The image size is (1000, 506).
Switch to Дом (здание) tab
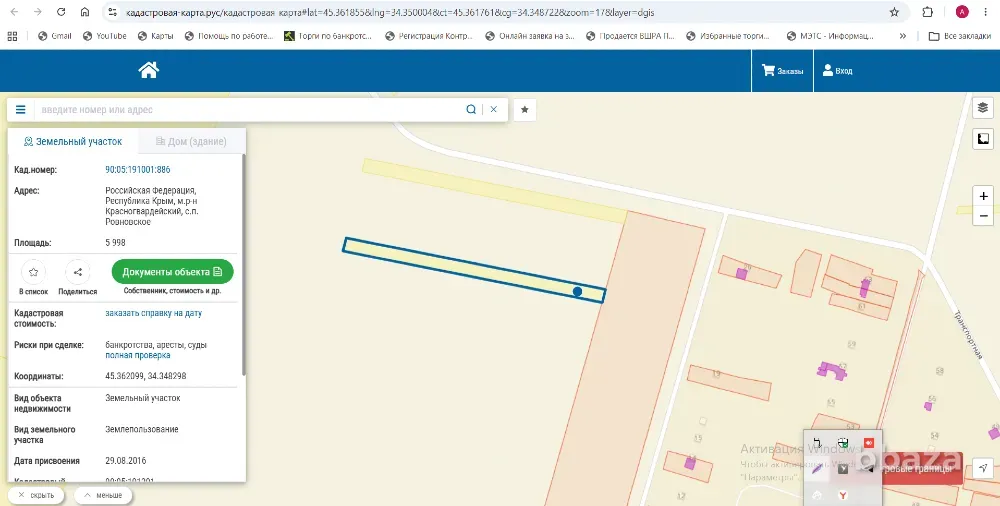point(191,142)
